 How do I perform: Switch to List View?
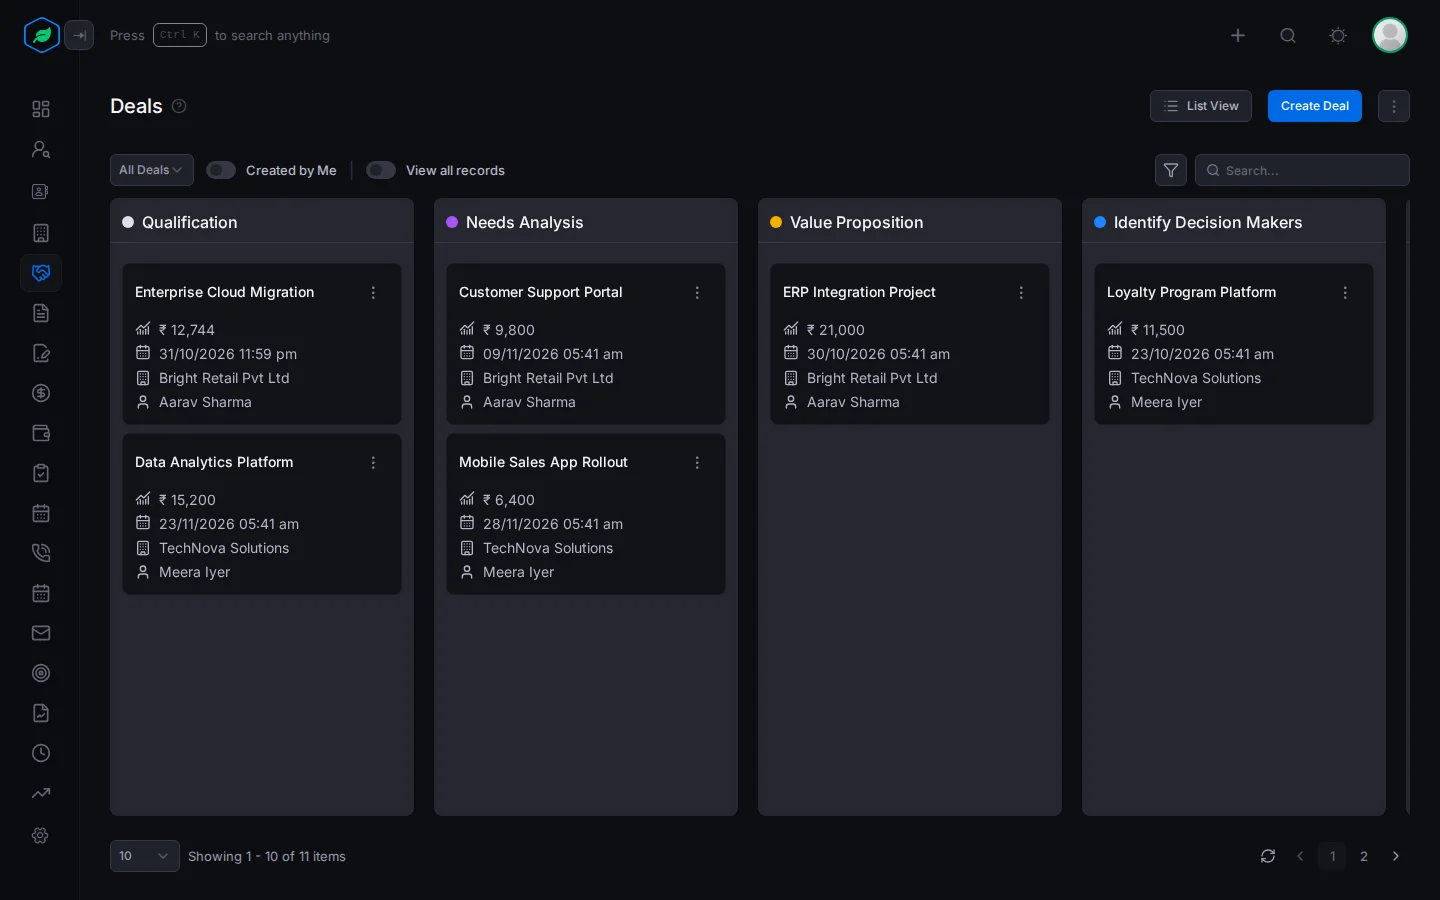1201,106
